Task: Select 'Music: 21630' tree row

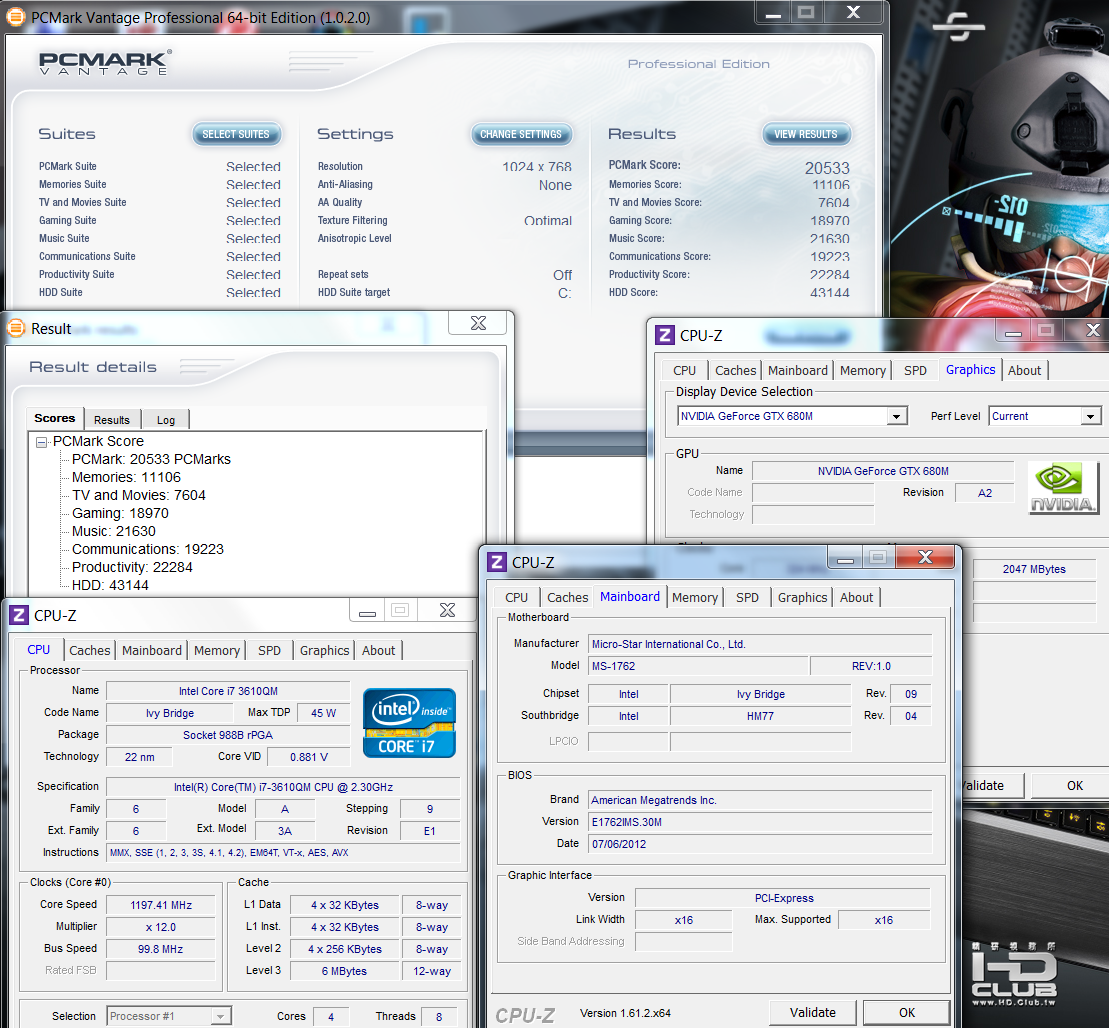Action: (113, 531)
